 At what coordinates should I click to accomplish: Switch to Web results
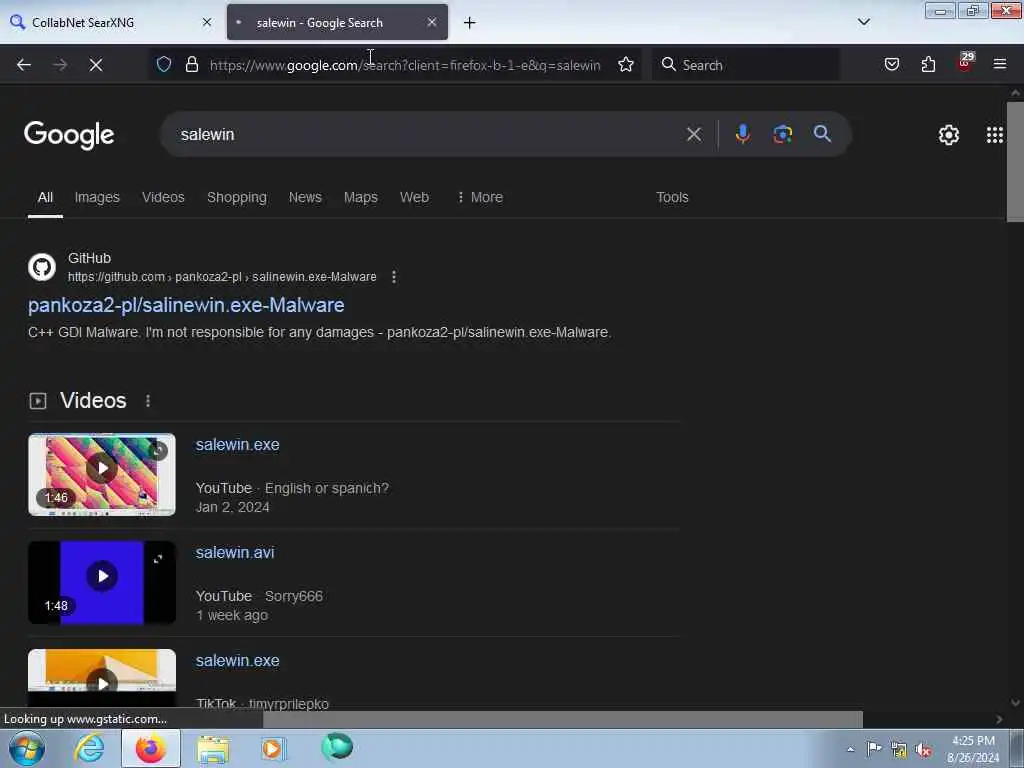[414, 197]
